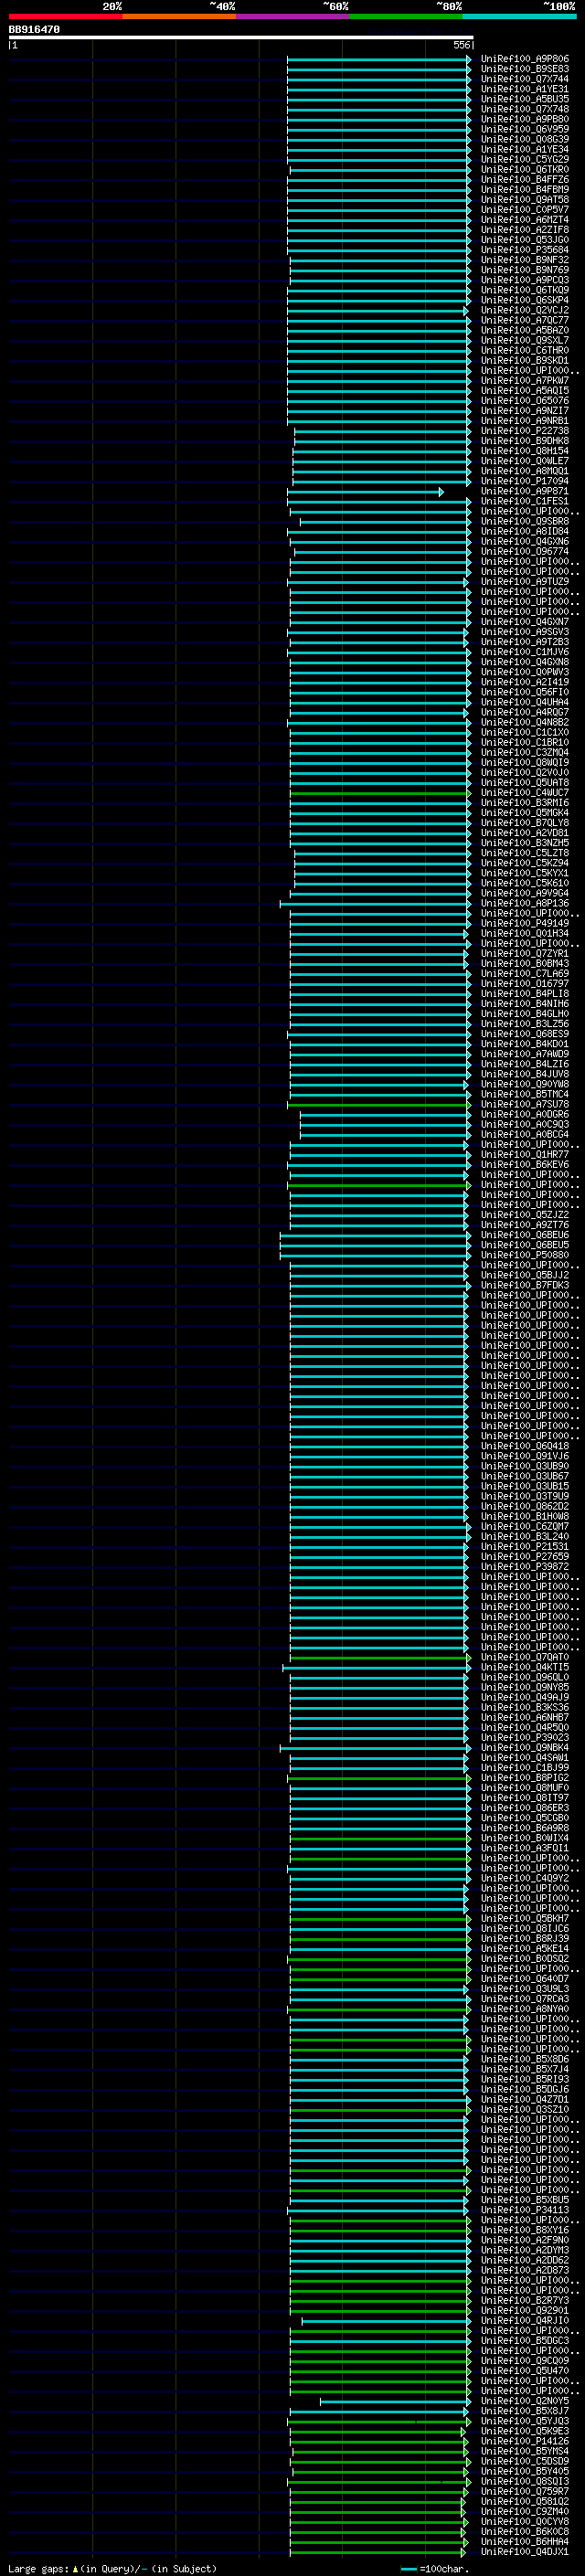
Task: Select entry UniRef100_P22738
Action: (x=524, y=431)
